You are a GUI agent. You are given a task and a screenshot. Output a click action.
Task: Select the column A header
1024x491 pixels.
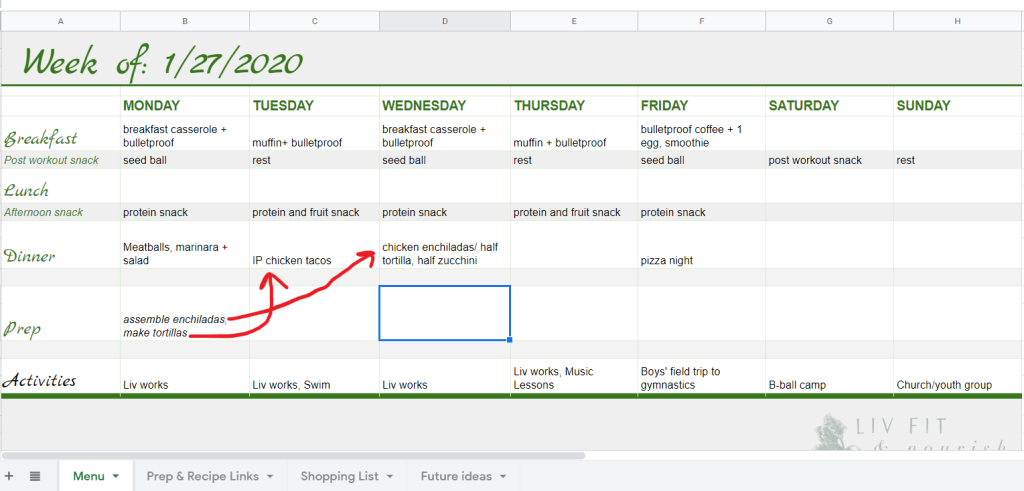point(61,21)
